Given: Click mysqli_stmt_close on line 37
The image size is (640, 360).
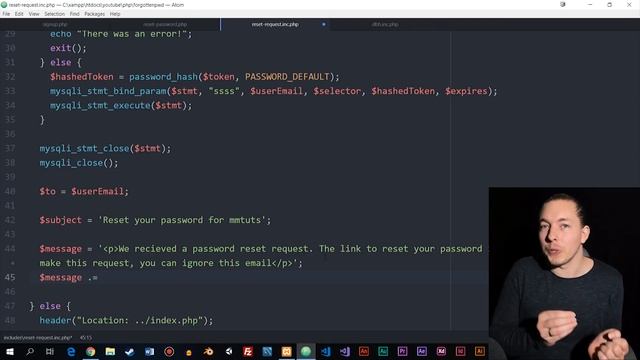Looking at the screenshot, I should coord(84,149).
